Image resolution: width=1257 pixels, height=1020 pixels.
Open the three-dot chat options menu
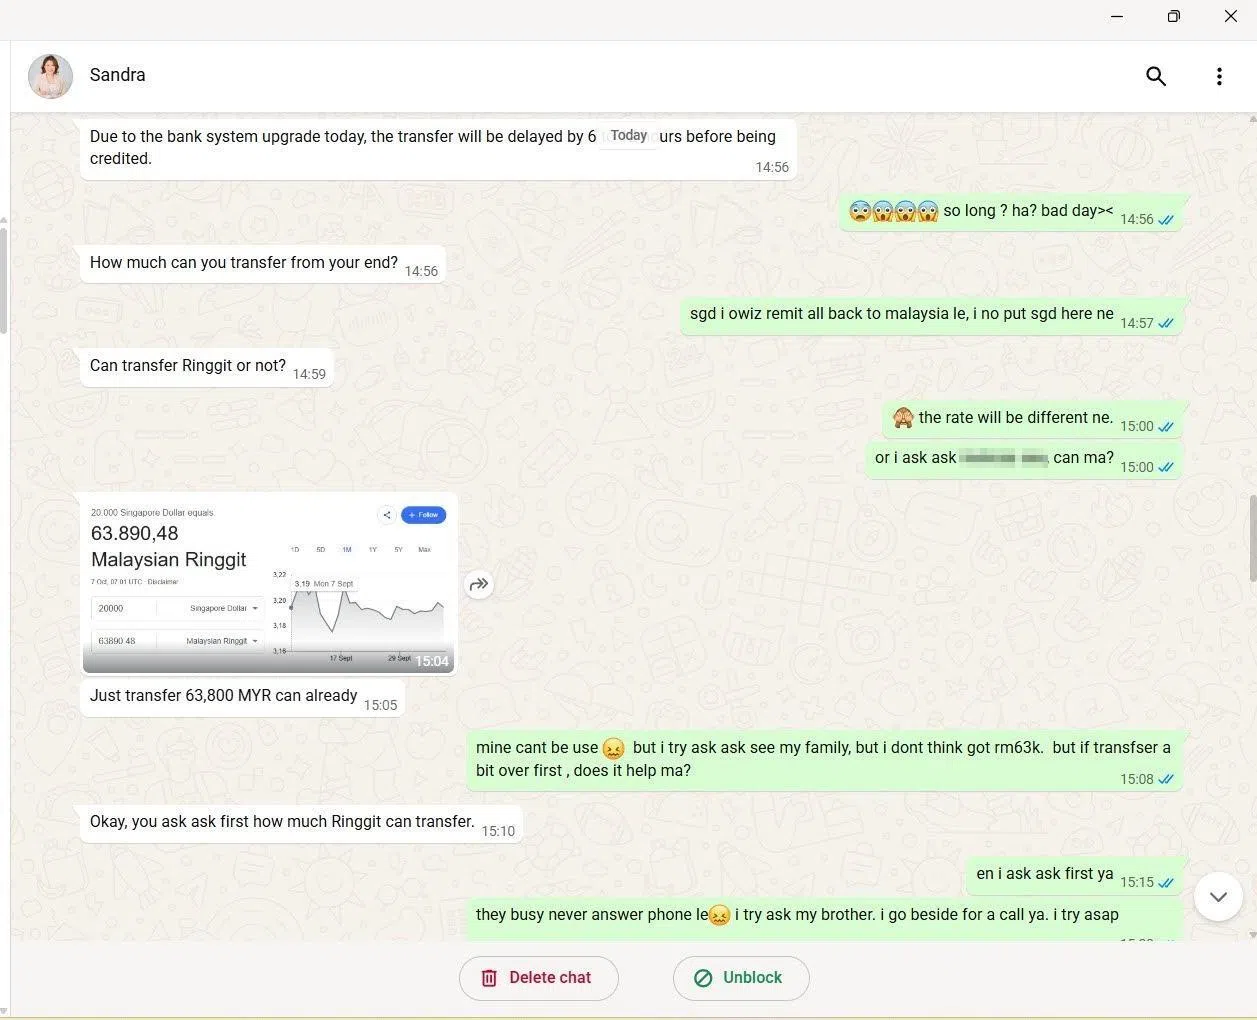[x=1219, y=76]
